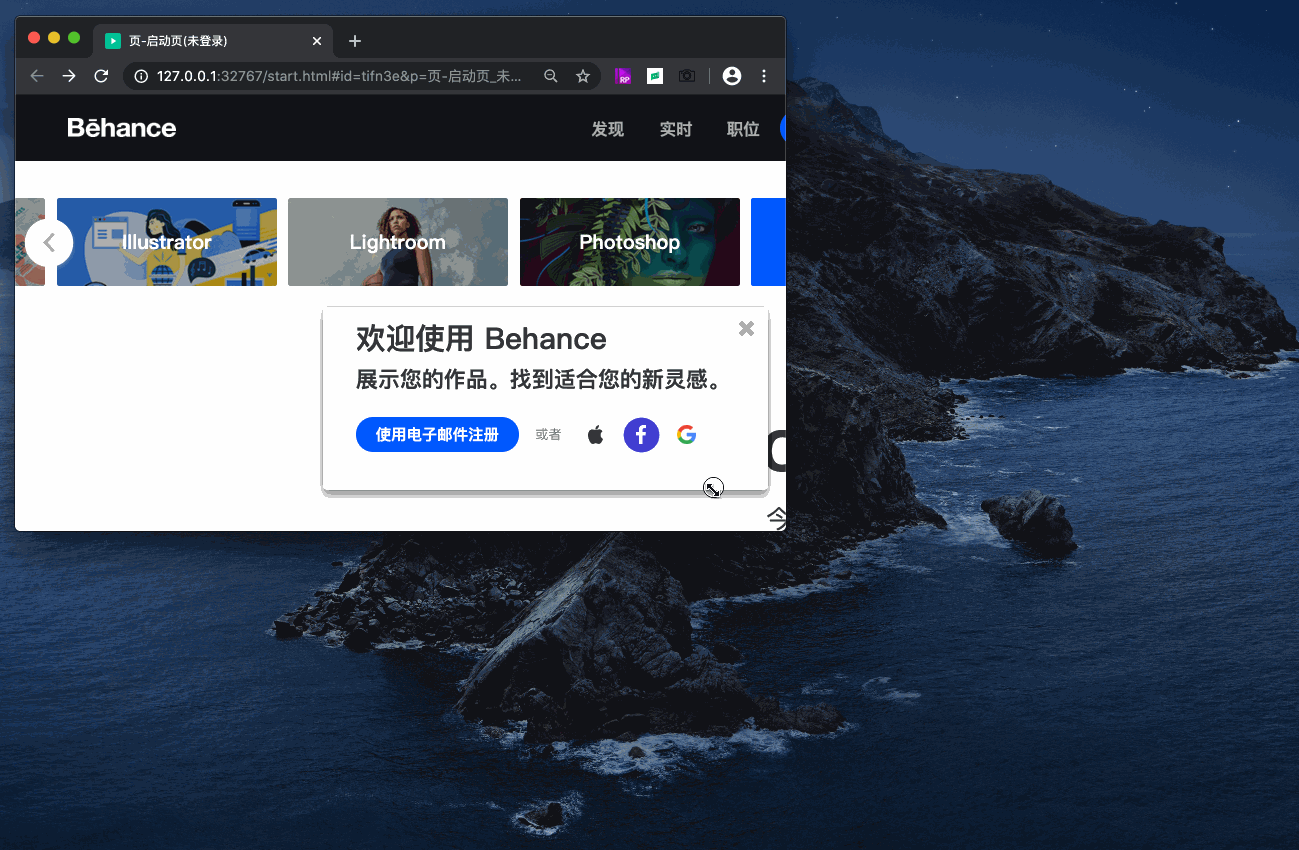The image size is (1299, 850).
Task: Close the 页-启动页(未登录) tab
Action: (x=317, y=41)
